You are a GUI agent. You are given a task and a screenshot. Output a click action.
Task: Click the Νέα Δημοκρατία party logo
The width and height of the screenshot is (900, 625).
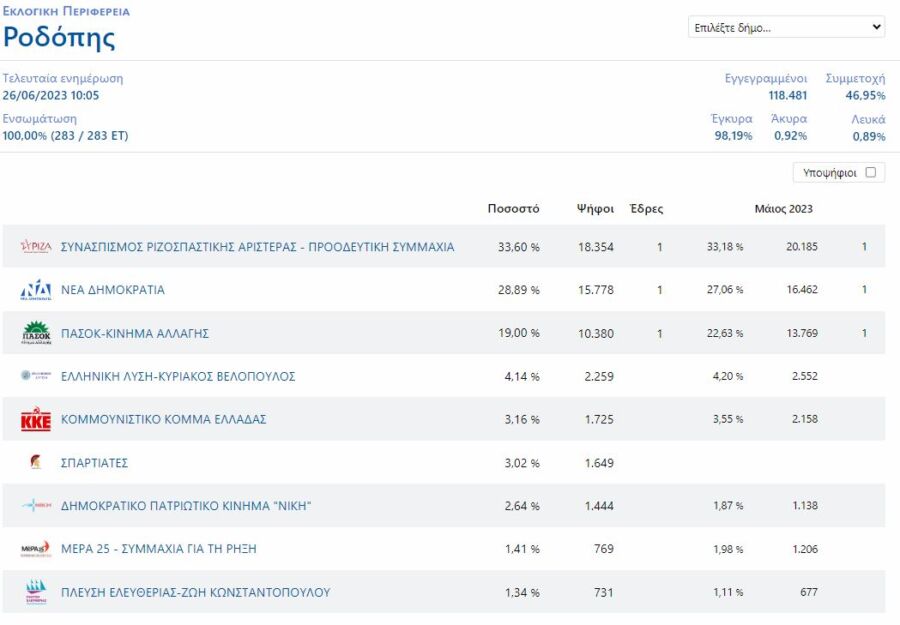[36, 290]
